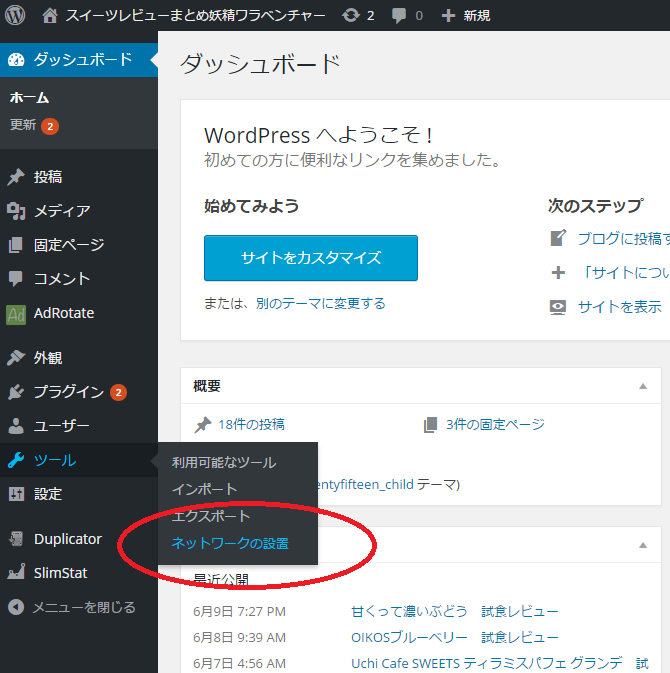
Task: Open the 固定ページ menu label
Action: point(69,245)
